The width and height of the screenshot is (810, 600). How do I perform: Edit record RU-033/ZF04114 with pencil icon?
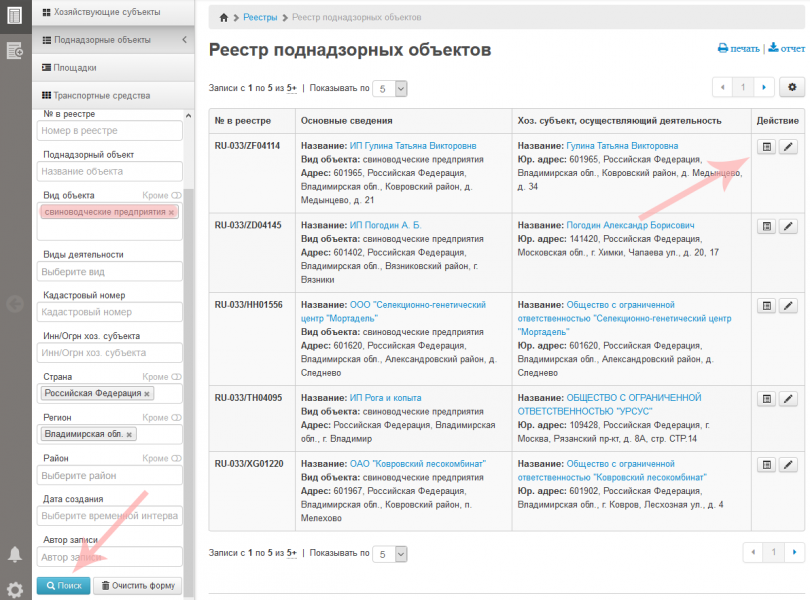tap(788, 147)
